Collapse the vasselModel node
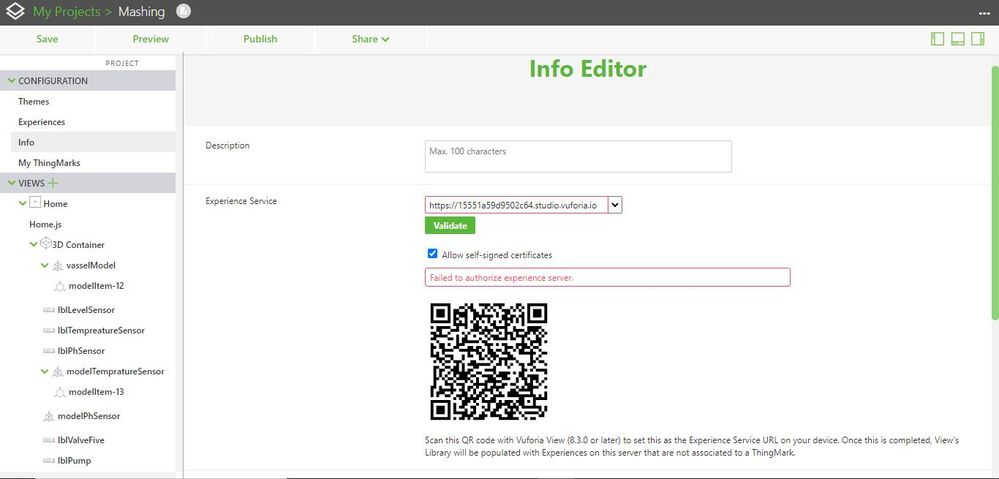 45,265
